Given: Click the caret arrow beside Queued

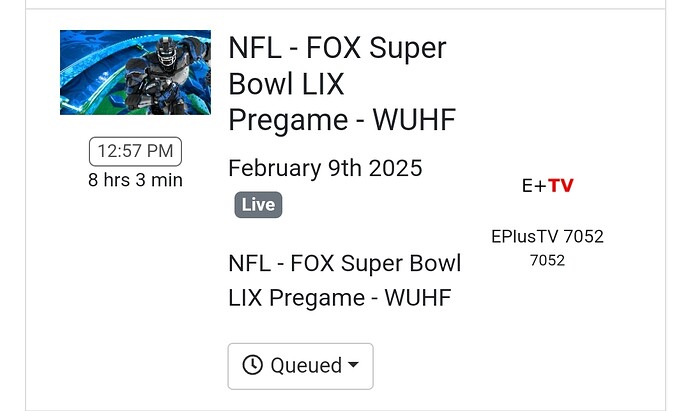Looking at the screenshot, I should point(353,366).
